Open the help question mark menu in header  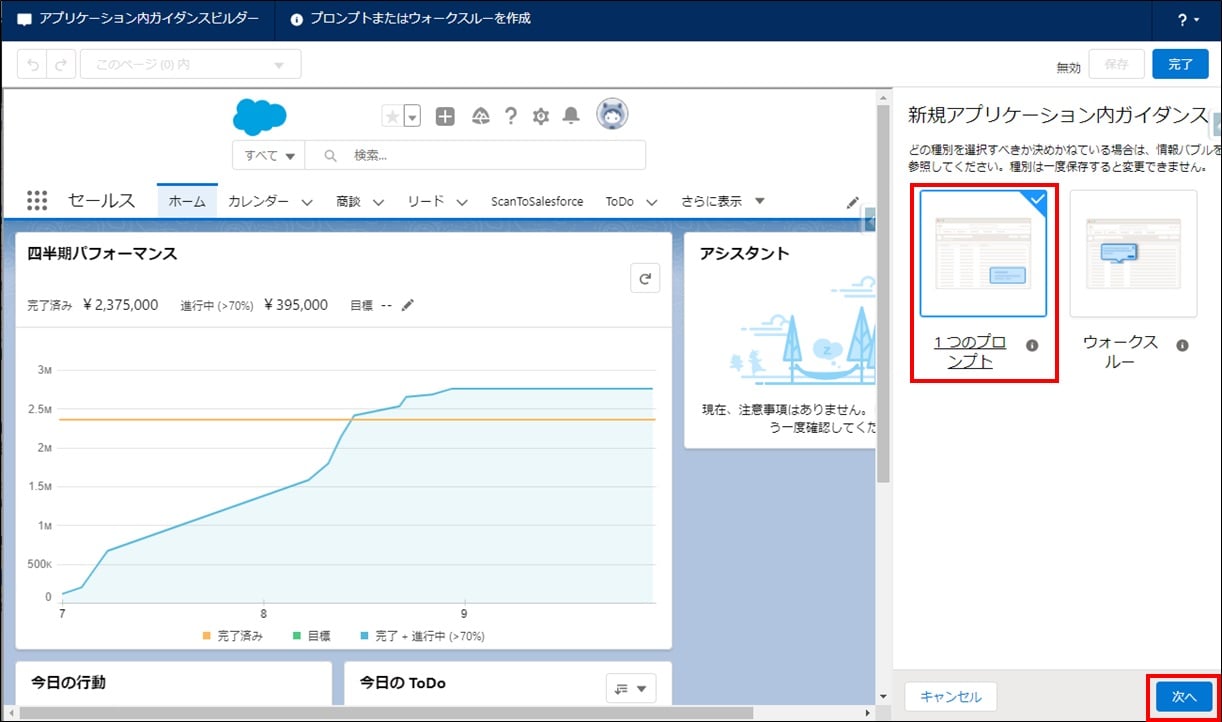pos(1188,20)
